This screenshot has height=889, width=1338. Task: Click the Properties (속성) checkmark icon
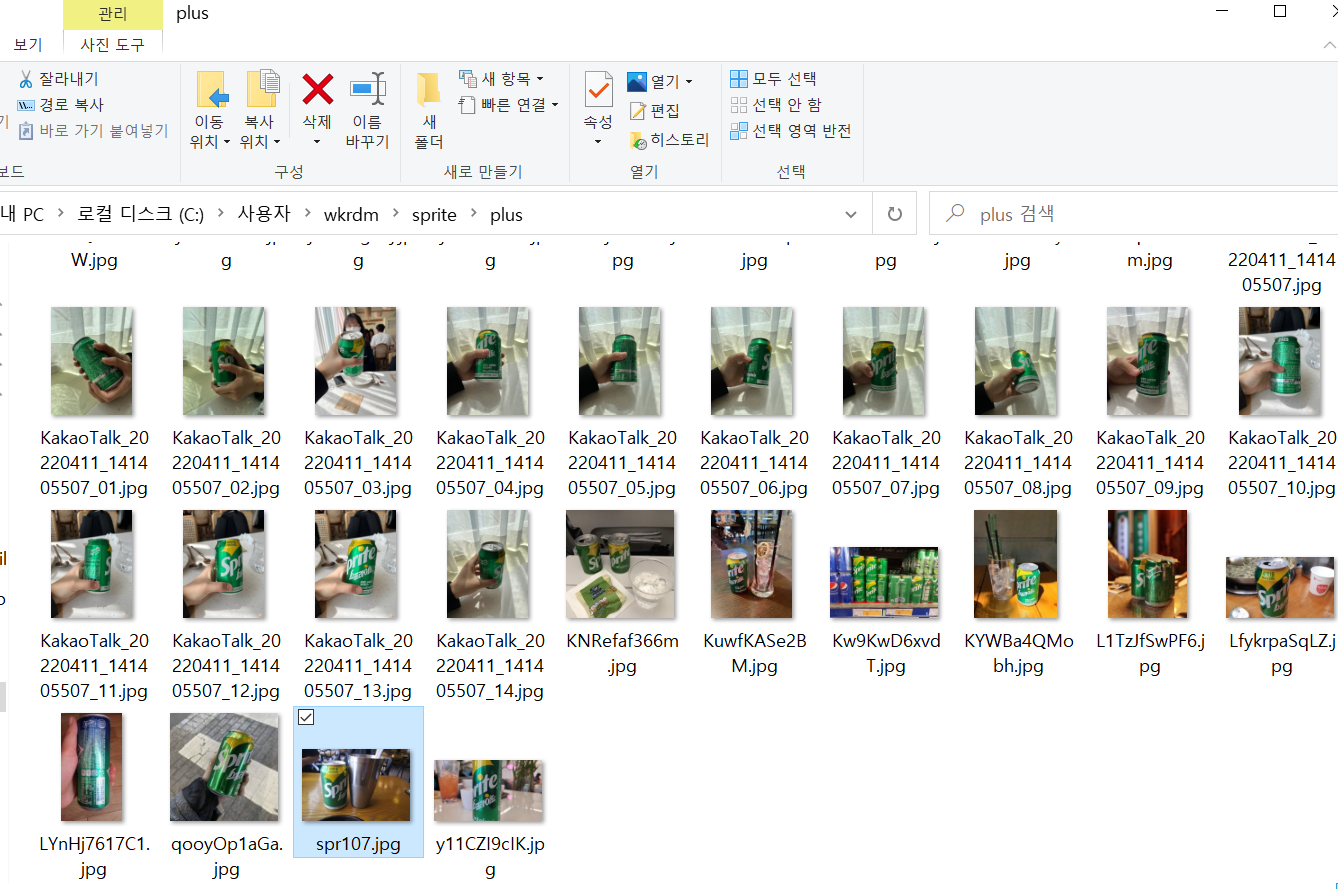pyautogui.click(x=598, y=90)
